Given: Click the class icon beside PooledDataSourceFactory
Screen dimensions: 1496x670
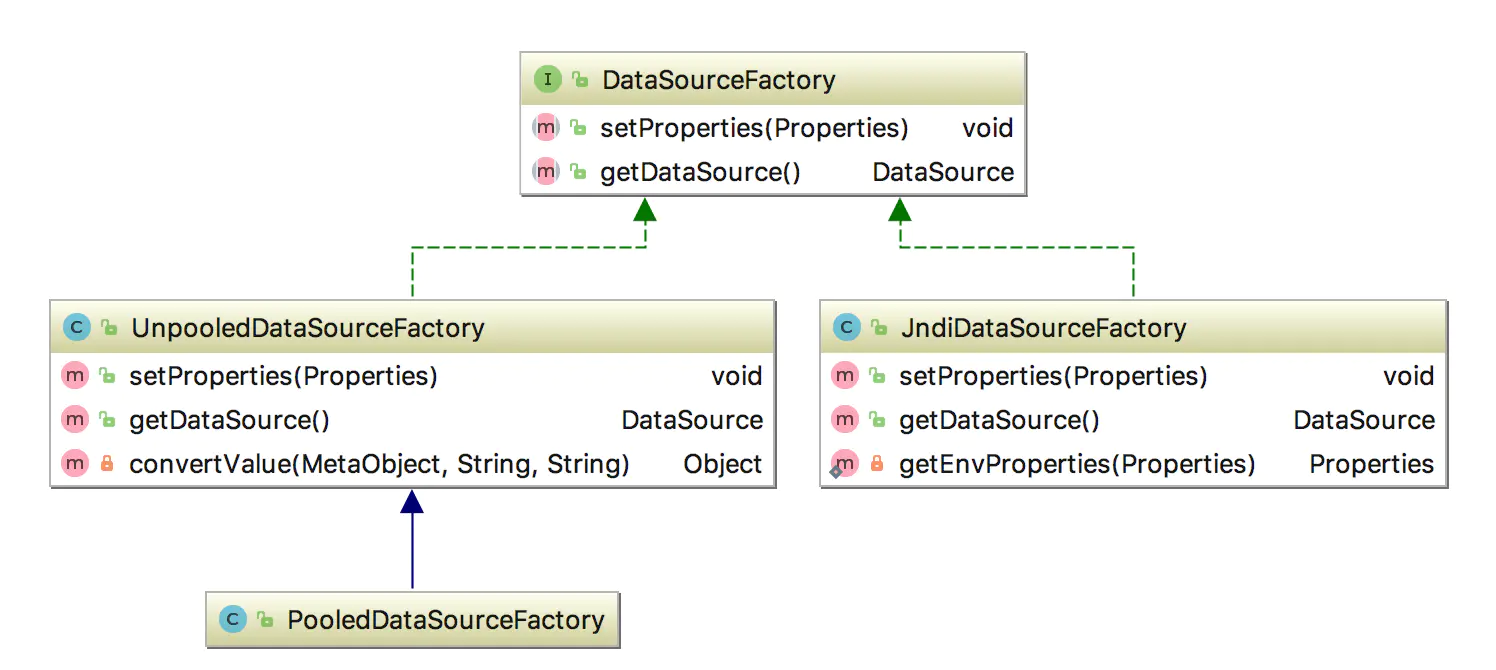Looking at the screenshot, I should [x=233, y=620].
